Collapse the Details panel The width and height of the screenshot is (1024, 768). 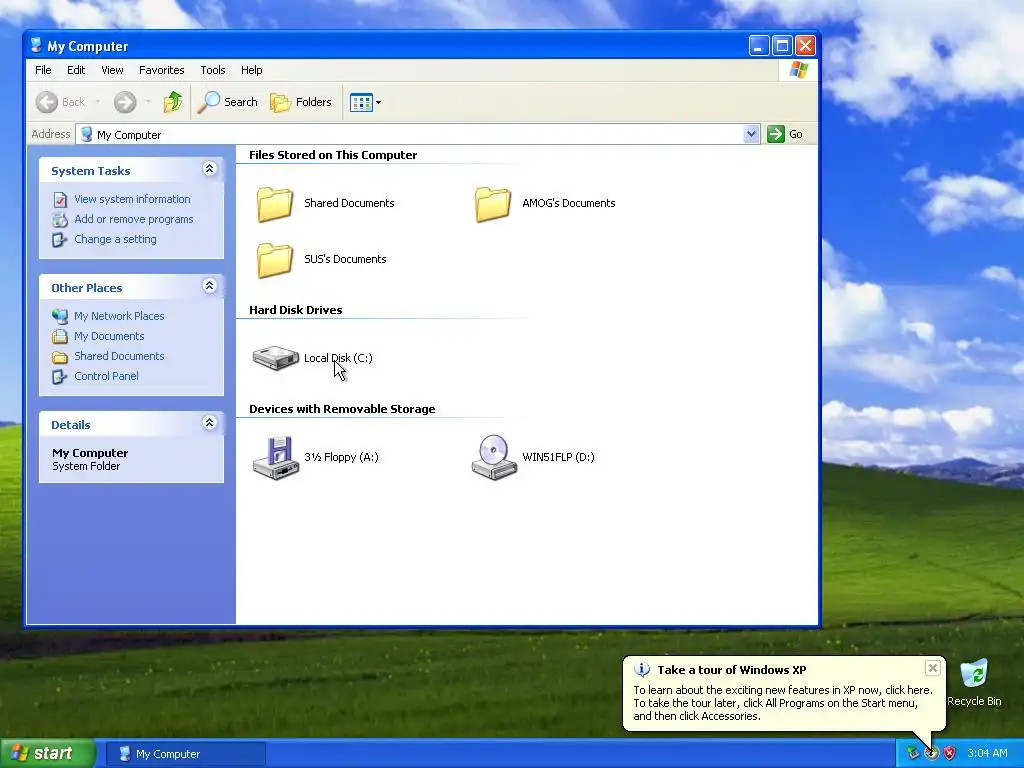(209, 423)
